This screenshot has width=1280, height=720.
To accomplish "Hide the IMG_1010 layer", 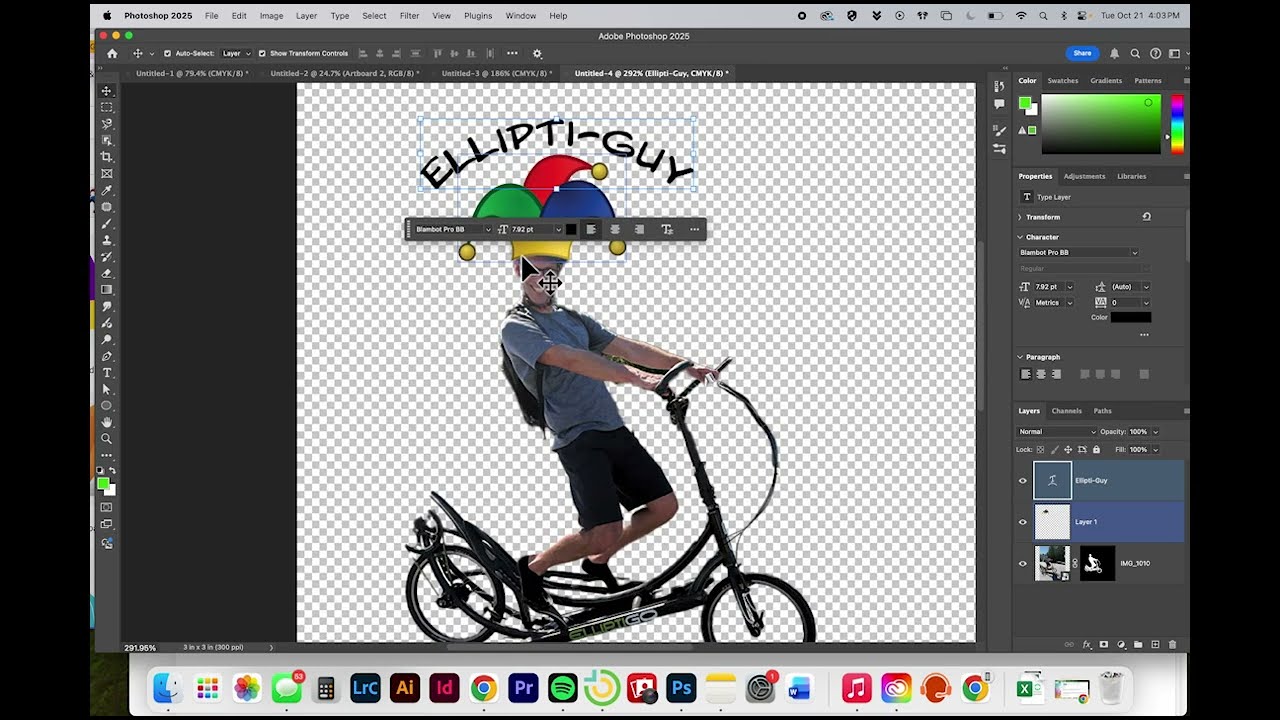I will 1022,564.
